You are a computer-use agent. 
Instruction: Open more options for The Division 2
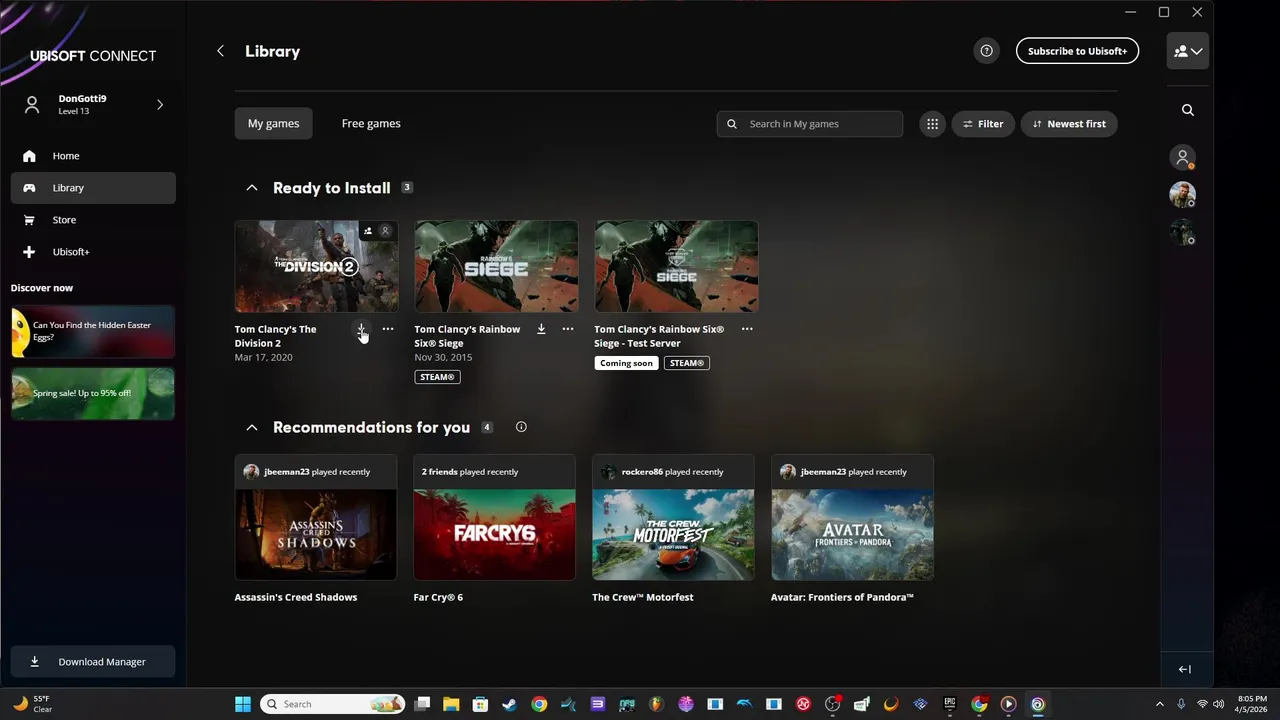pos(388,329)
